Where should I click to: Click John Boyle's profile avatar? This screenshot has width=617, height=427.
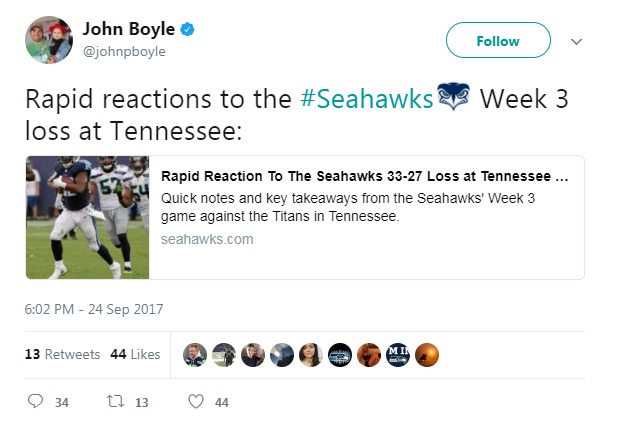pos(48,41)
